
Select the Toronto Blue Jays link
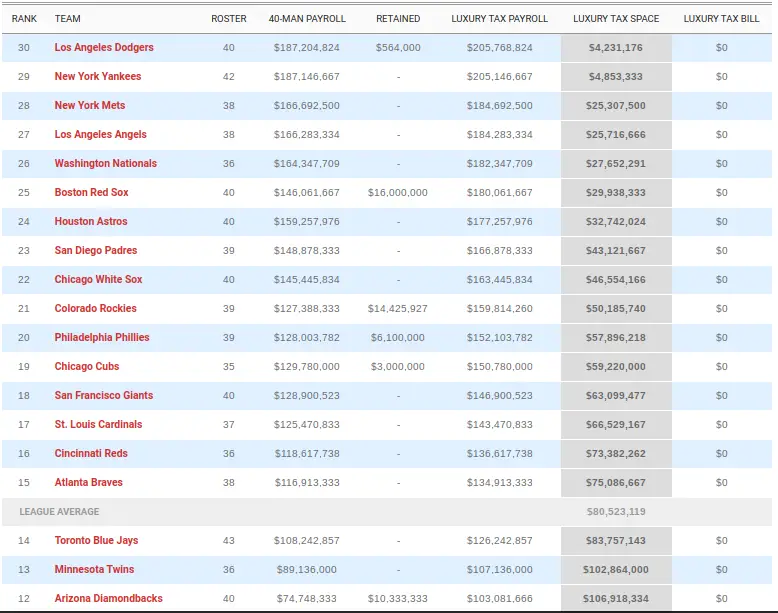pyautogui.click(x=96, y=541)
